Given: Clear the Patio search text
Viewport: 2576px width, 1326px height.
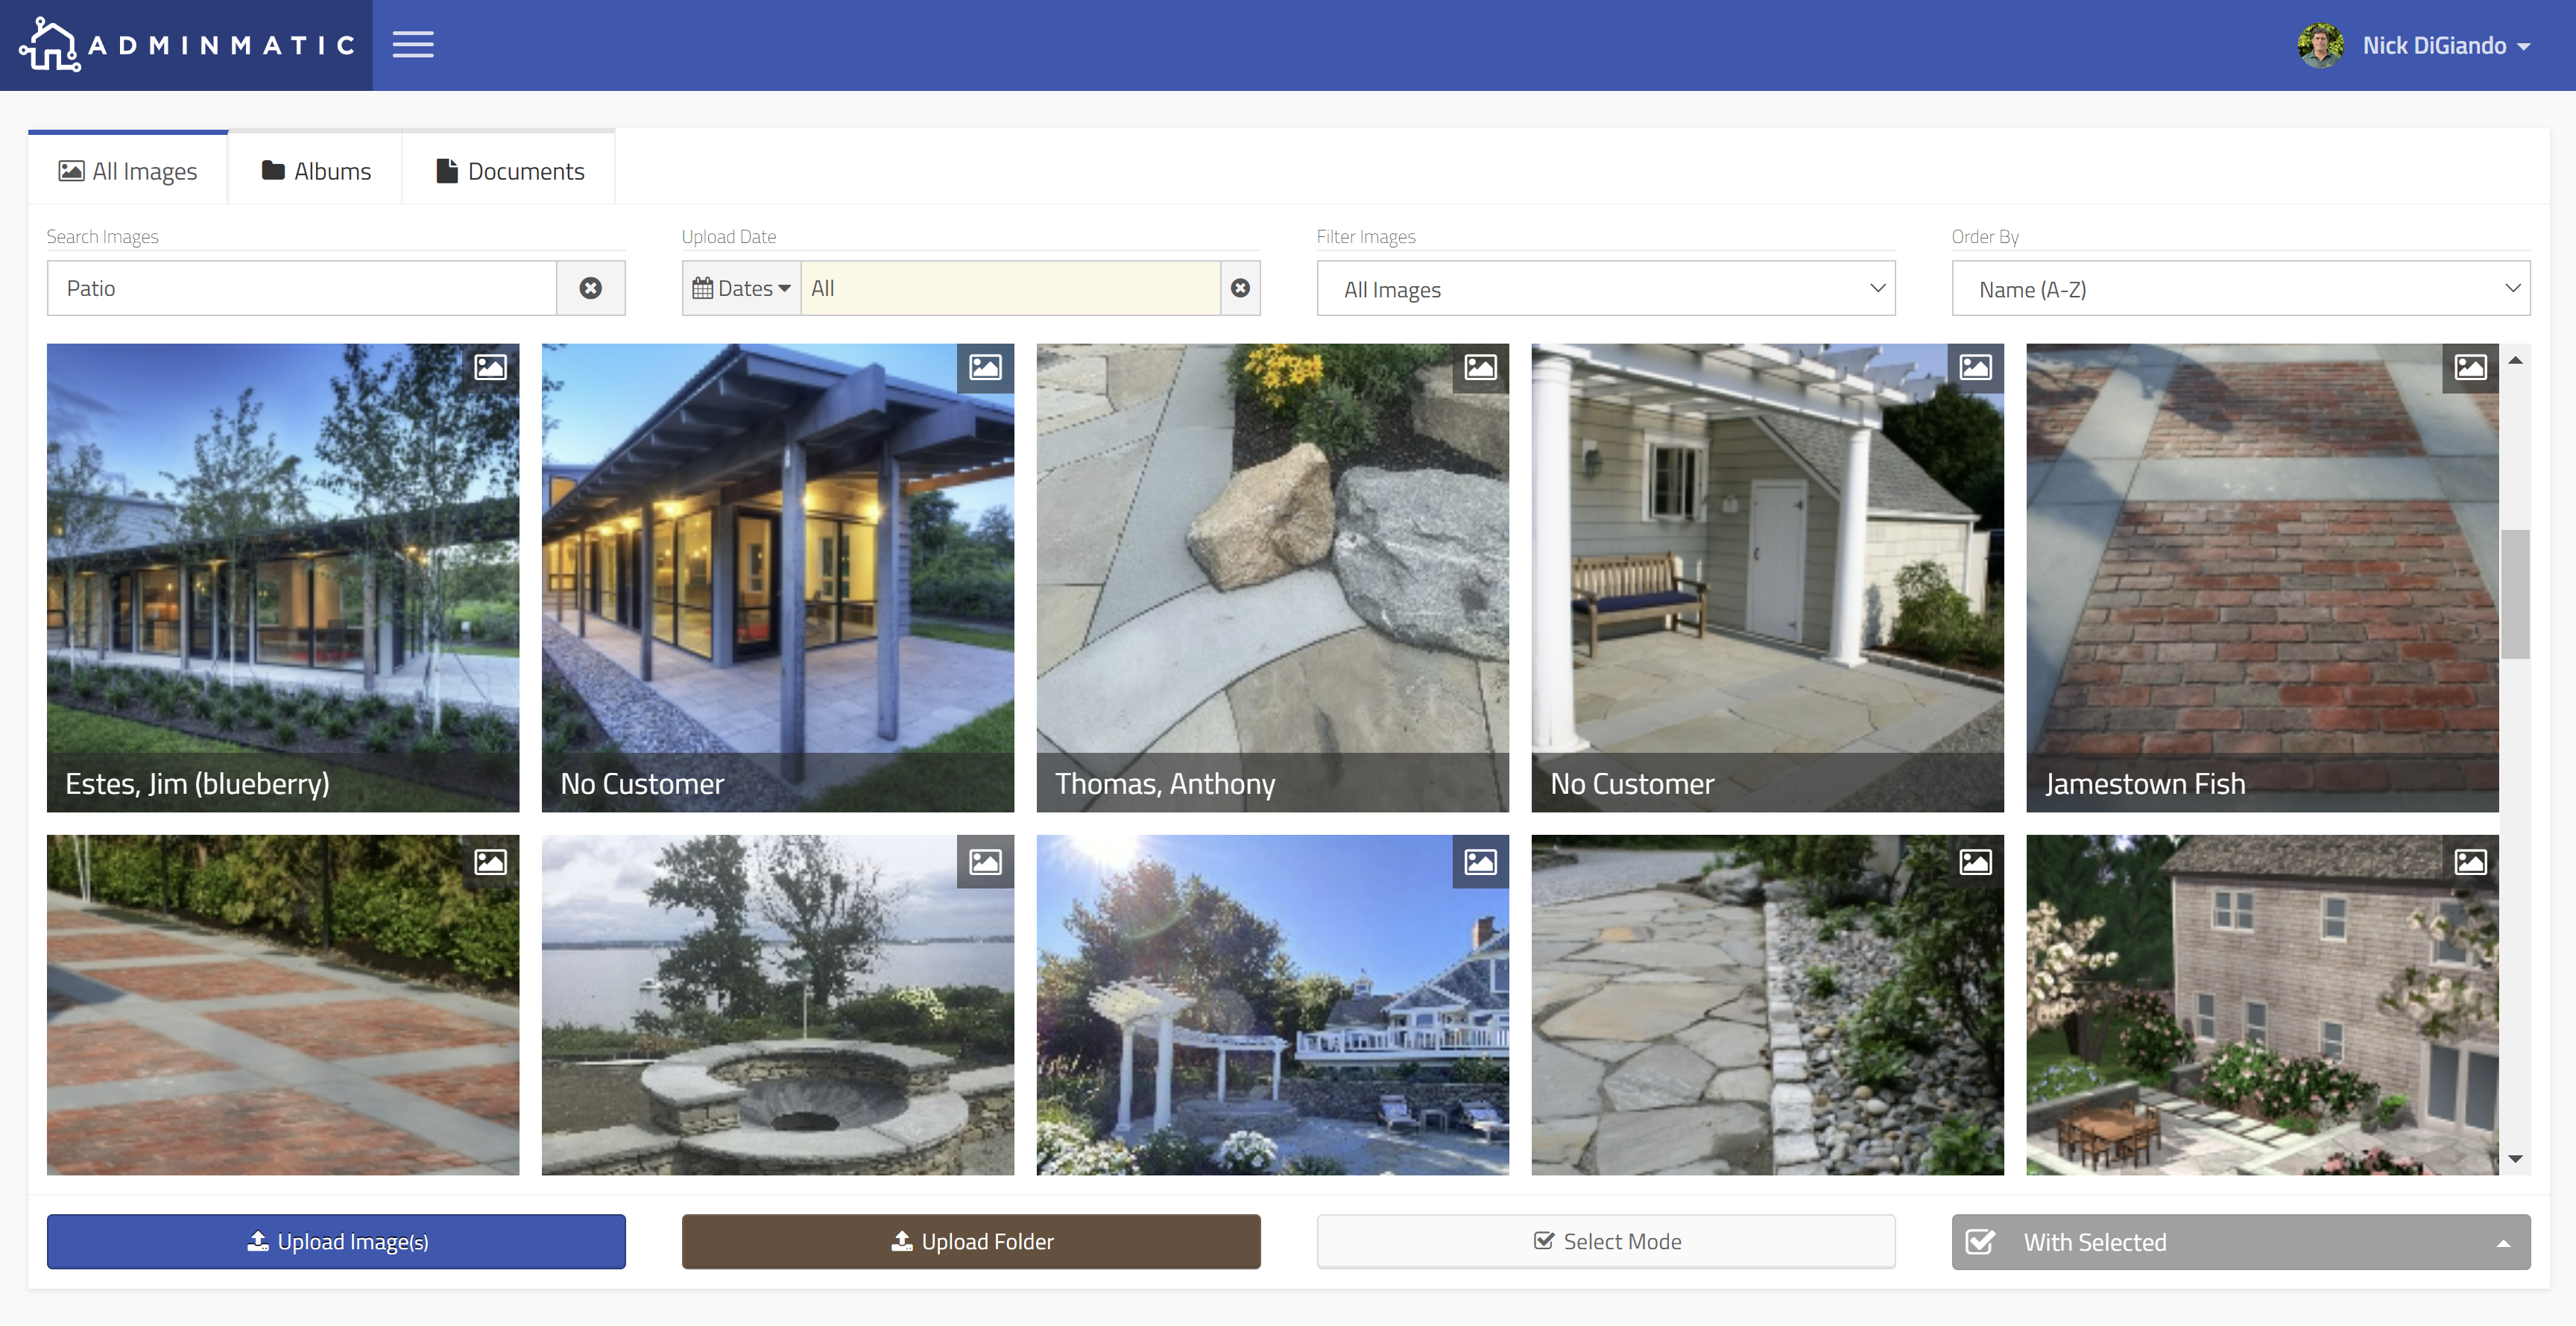Looking at the screenshot, I should 591,288.
